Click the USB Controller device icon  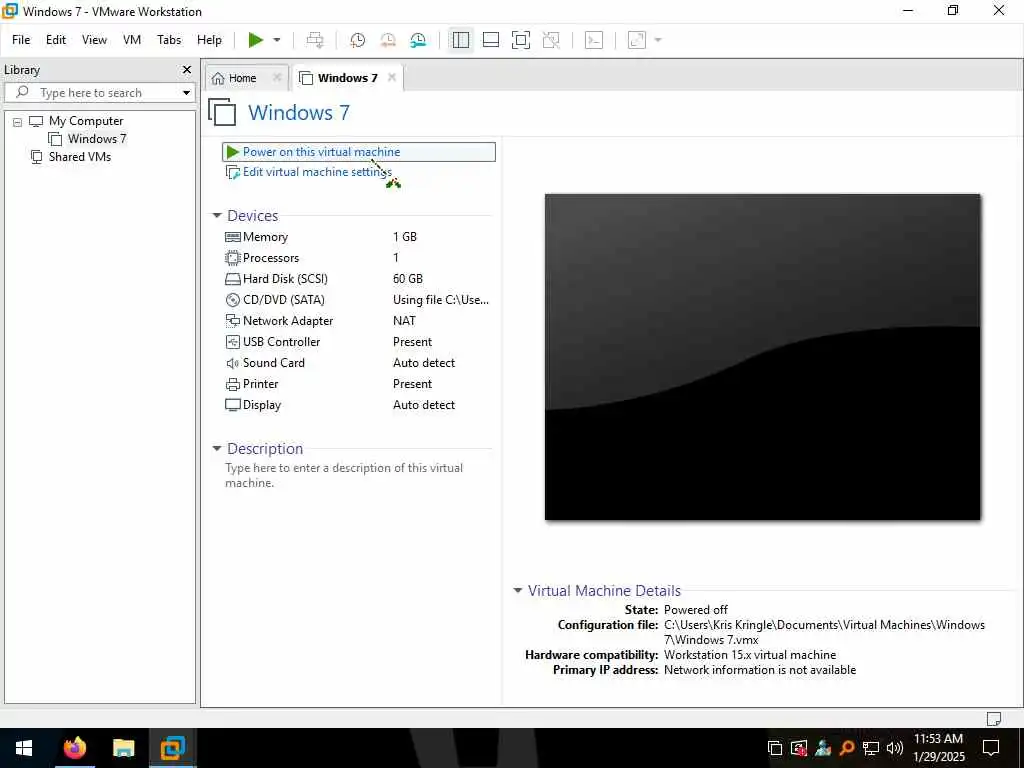coord(232,342)
